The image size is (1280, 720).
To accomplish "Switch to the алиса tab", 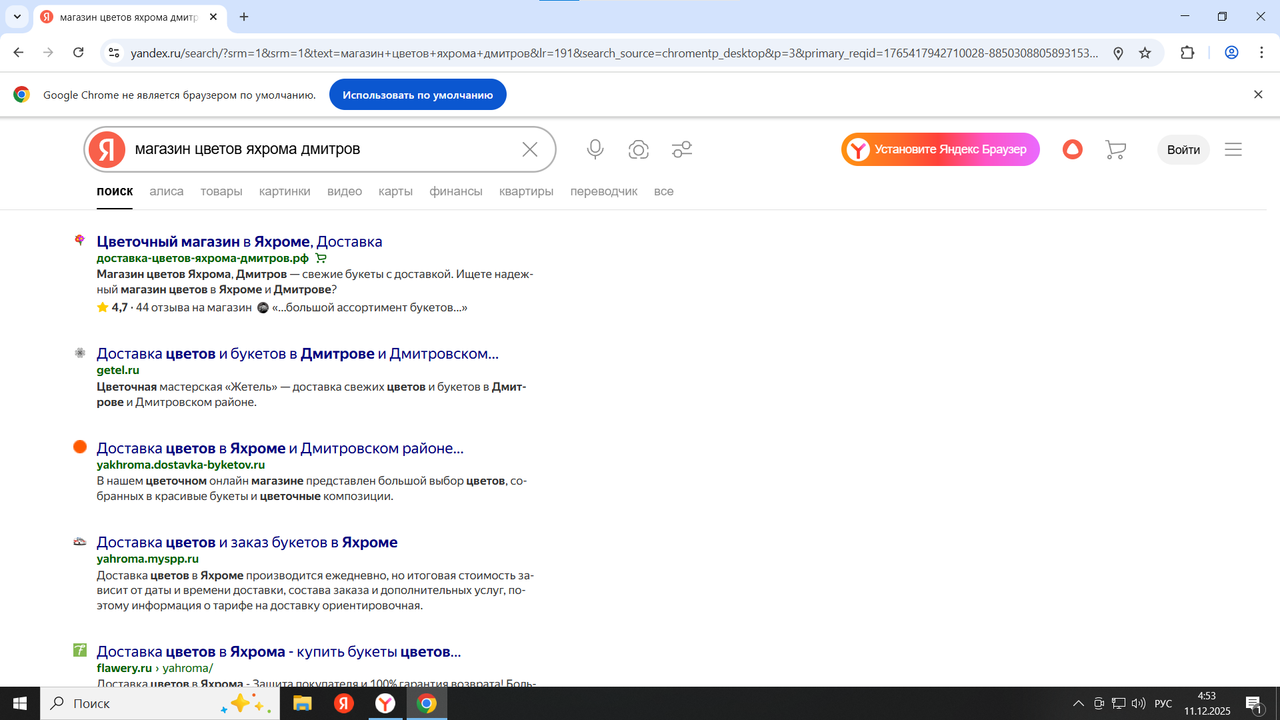I will click(166, 191).
